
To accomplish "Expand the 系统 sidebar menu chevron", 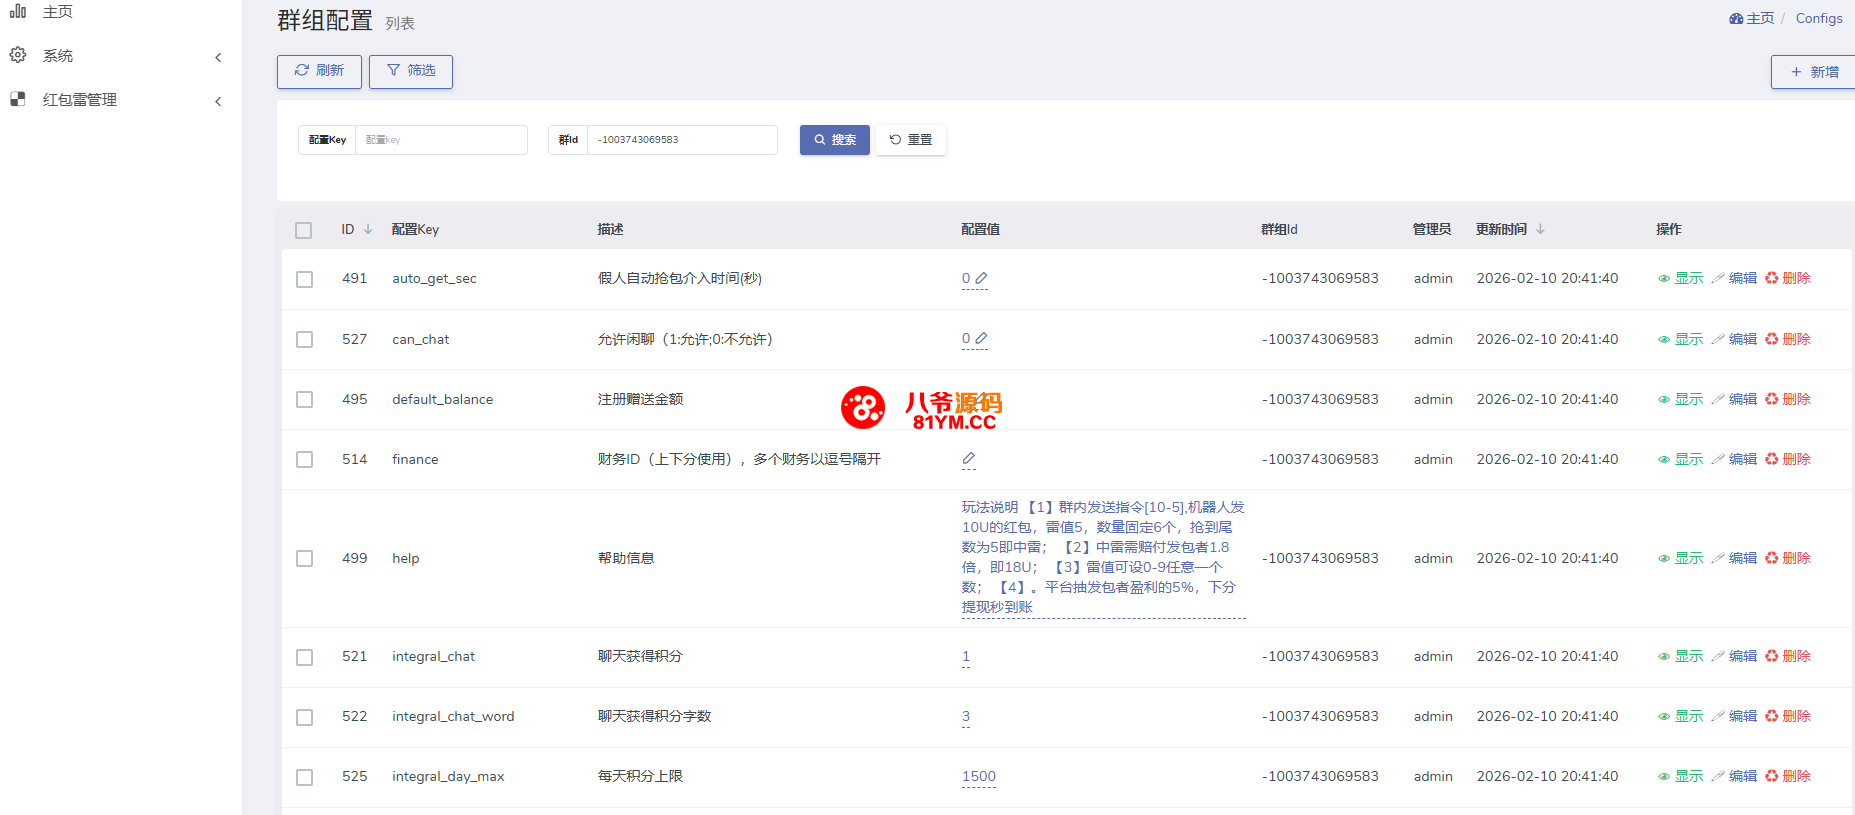I will (x=218, y=57).
